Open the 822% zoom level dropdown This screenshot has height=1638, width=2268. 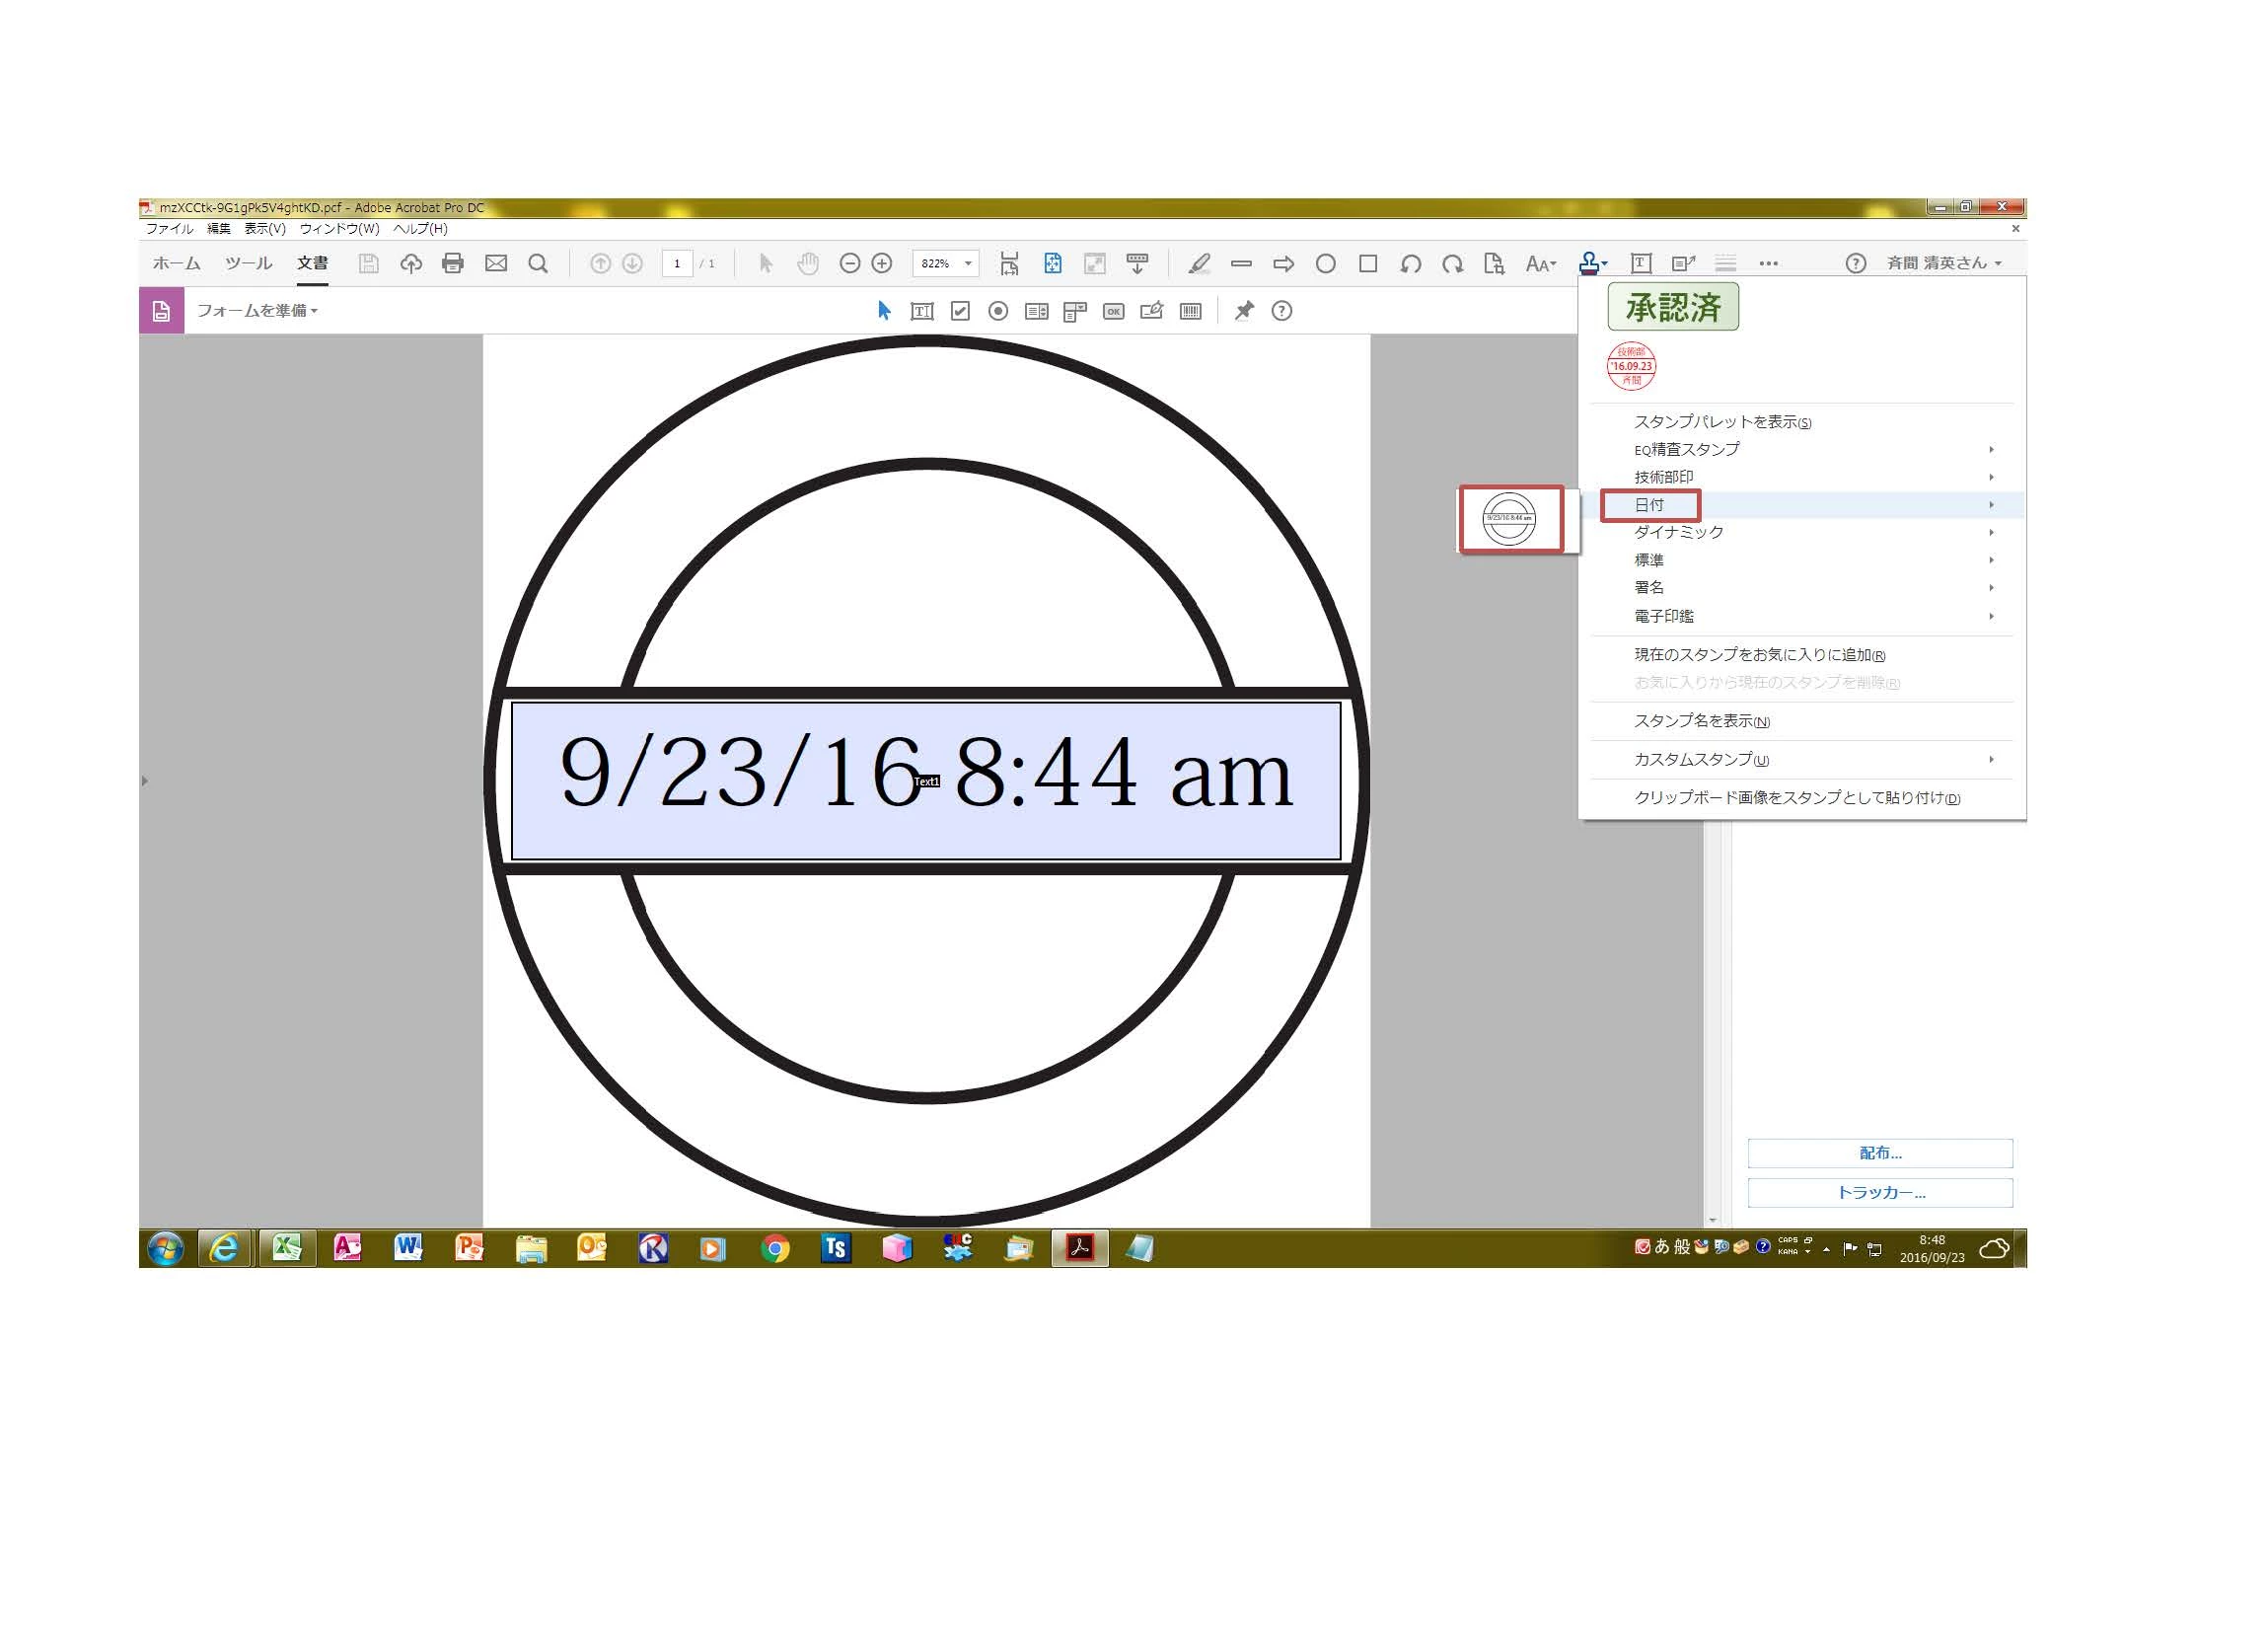coord(967,264)
